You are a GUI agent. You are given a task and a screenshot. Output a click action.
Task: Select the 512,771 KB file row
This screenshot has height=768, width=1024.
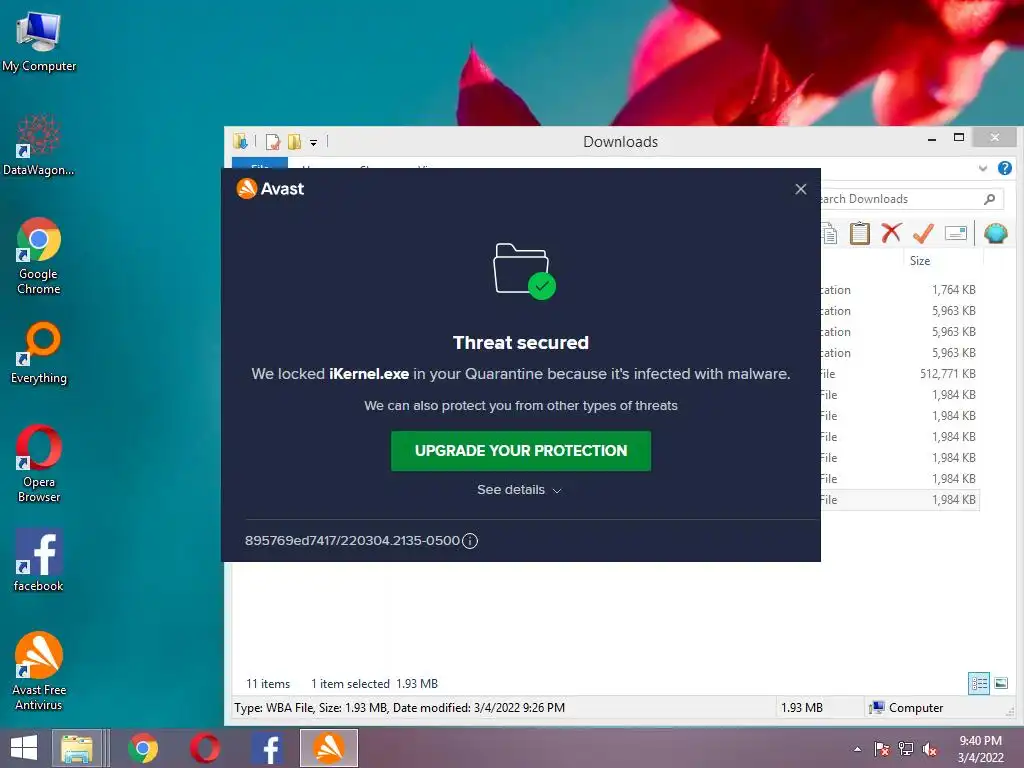pyautogui.click(x=900, y=374)
